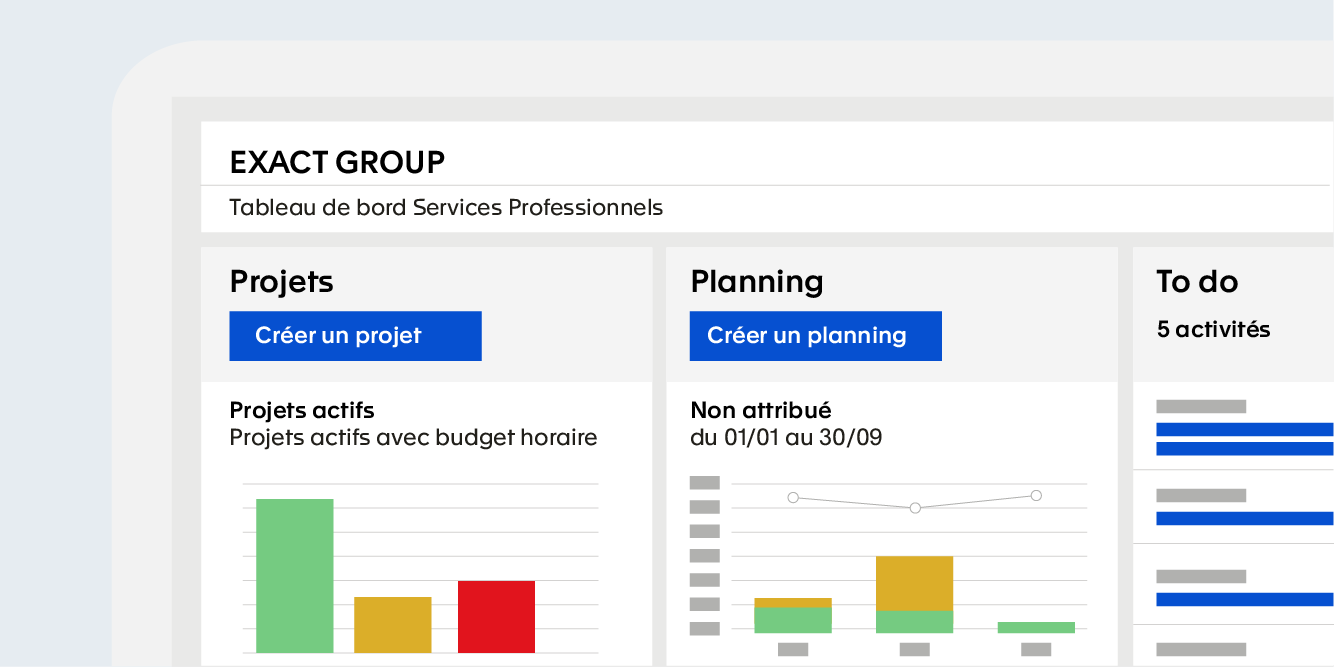Select the green bar in Projets chart
The width and height of the screenshot is (1334, 667).
click(295, 576)
